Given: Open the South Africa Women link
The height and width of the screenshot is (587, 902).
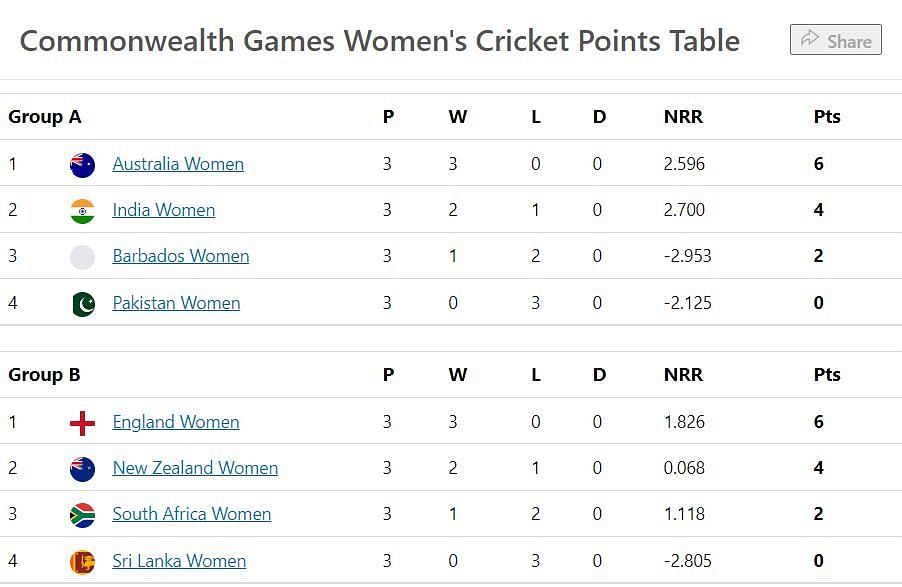Looking at the screenshot, I should pos(192,514).
